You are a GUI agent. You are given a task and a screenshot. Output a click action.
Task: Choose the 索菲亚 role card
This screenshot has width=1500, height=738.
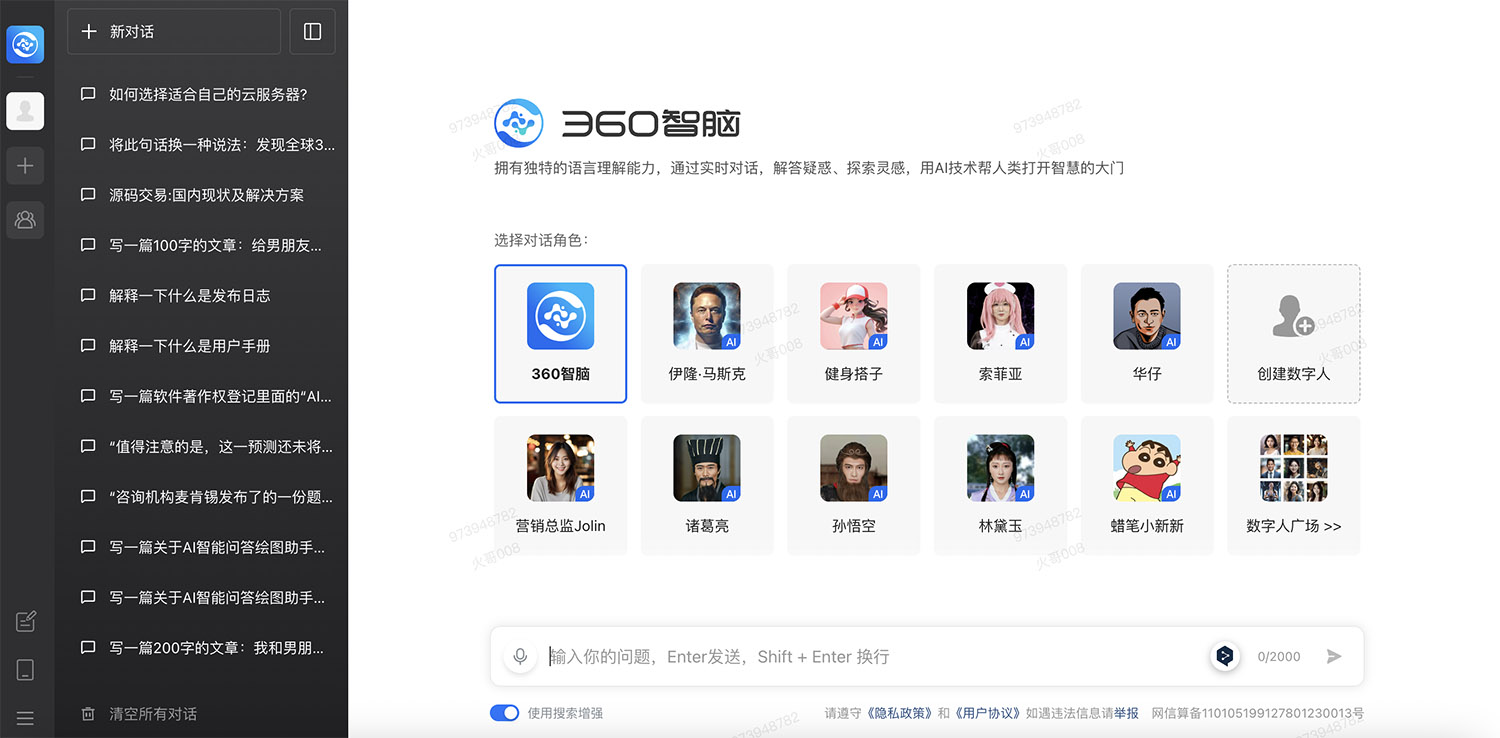pos(1000,334)
